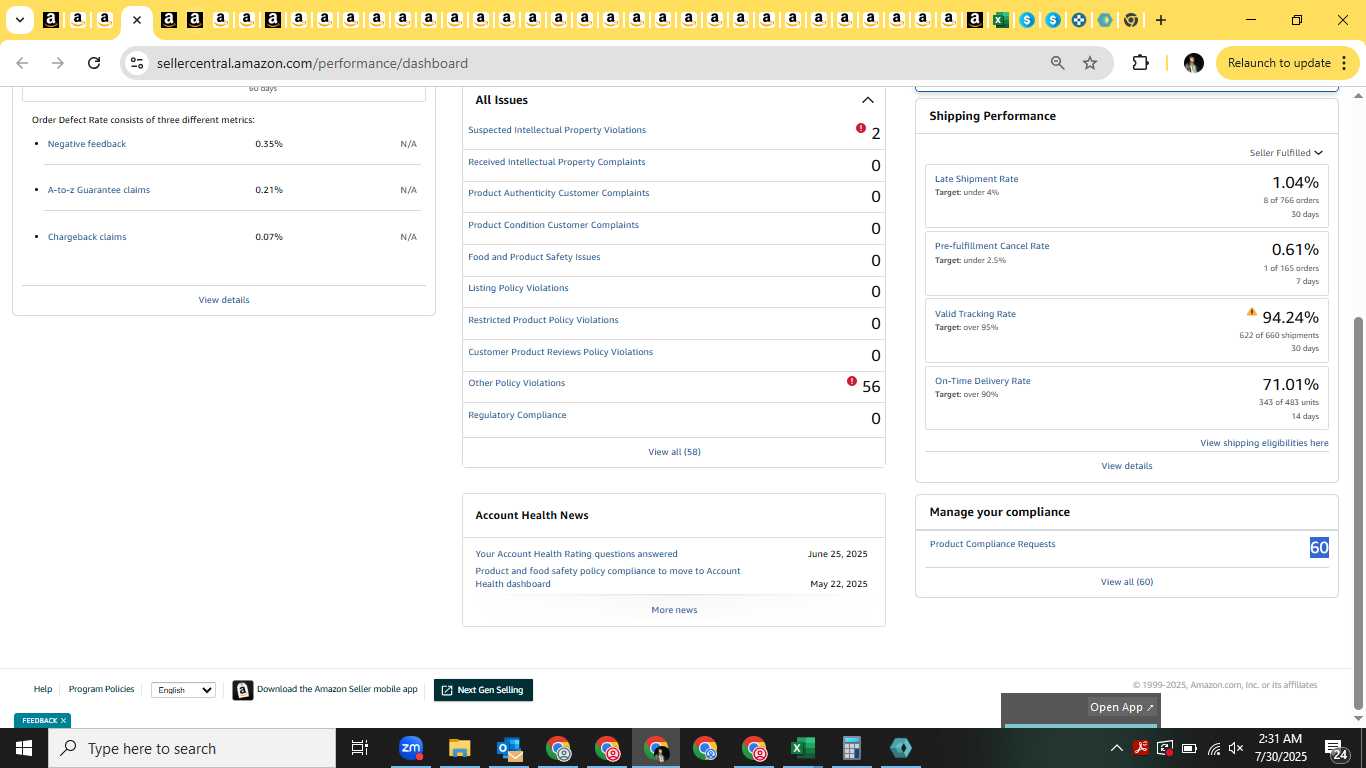Open Calculator from the taskbar
The image size is (1366, 768).
pos(851,748)
